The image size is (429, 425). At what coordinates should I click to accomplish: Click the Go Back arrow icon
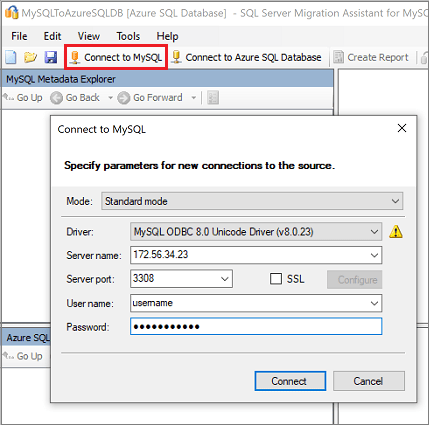tap(56, 98)
